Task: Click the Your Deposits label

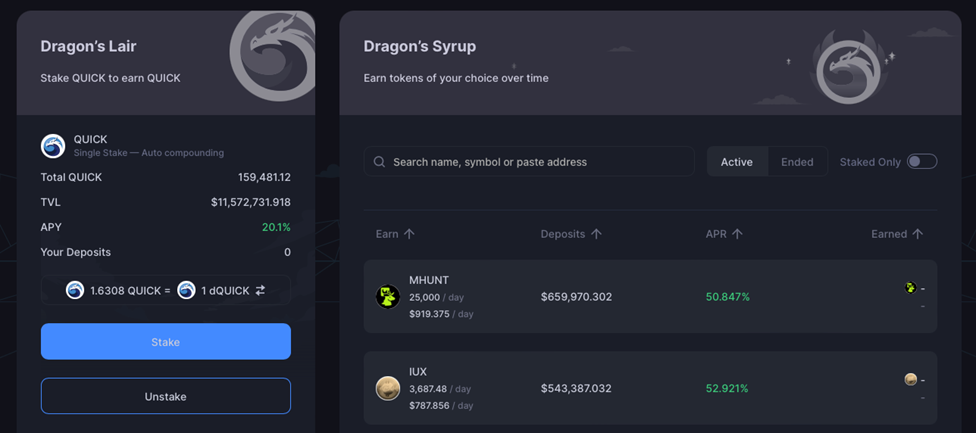Action: [x=76, y=252]
